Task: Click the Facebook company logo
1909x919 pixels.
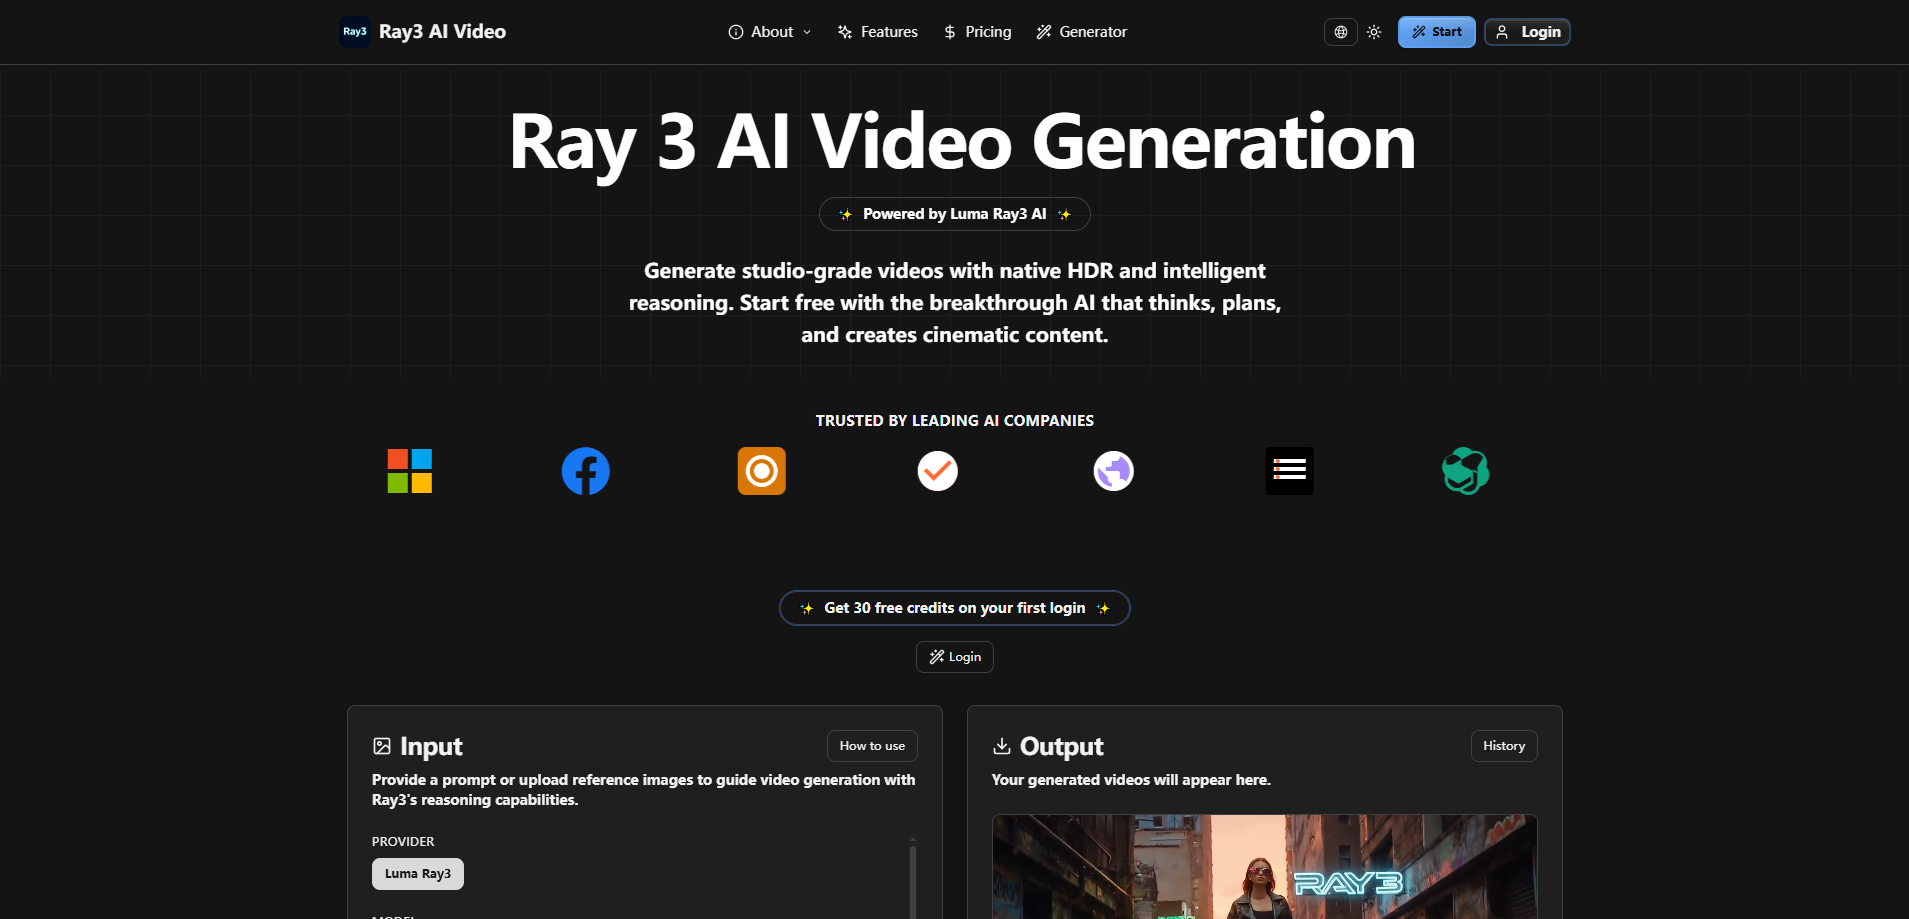Action: click(585, 470)
